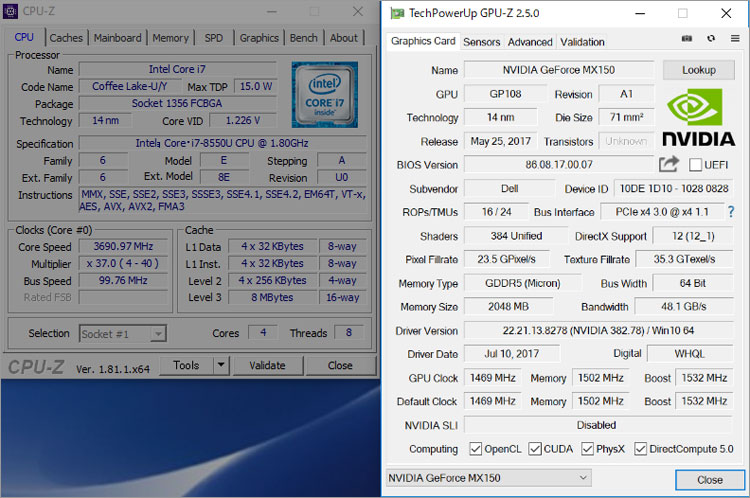Click the Tools button in CPU-Z
750x498 pixels.
[186, 365]
